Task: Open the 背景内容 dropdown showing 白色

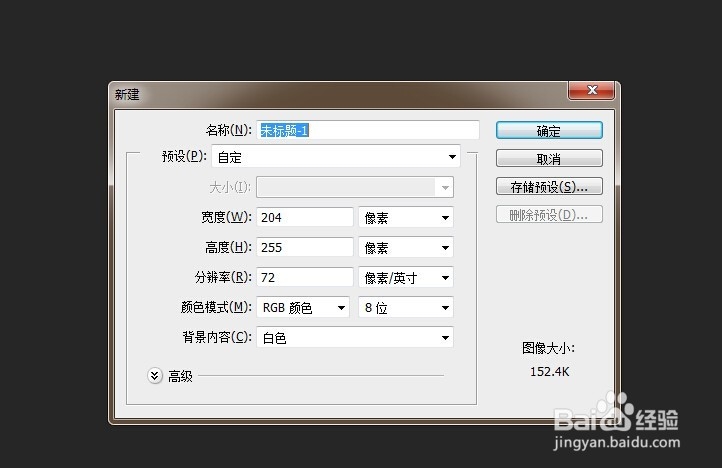Action: (355, 338)
